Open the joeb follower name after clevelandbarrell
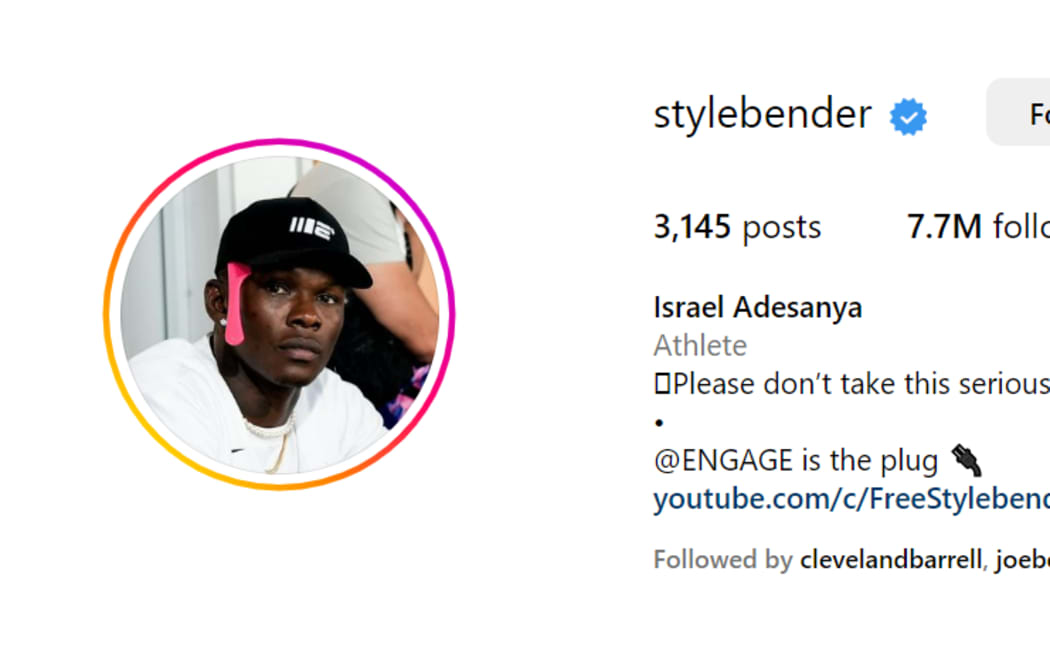This screenshot has height=656, width=1050. 1023,560
